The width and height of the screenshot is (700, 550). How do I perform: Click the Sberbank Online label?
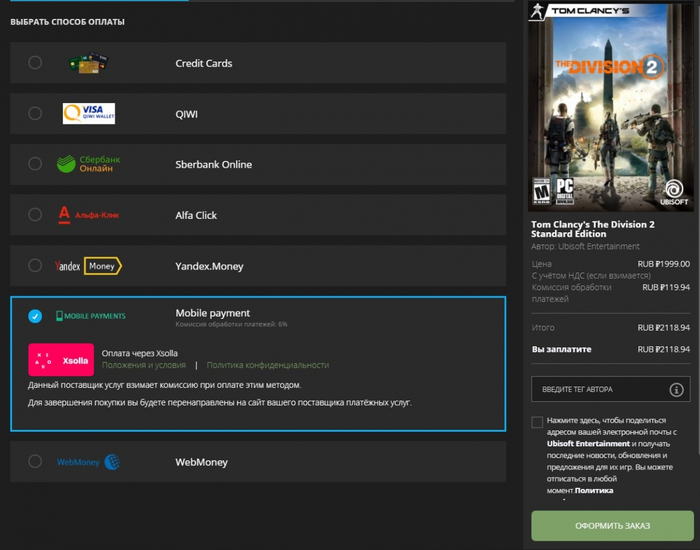[x=213, y=165]
